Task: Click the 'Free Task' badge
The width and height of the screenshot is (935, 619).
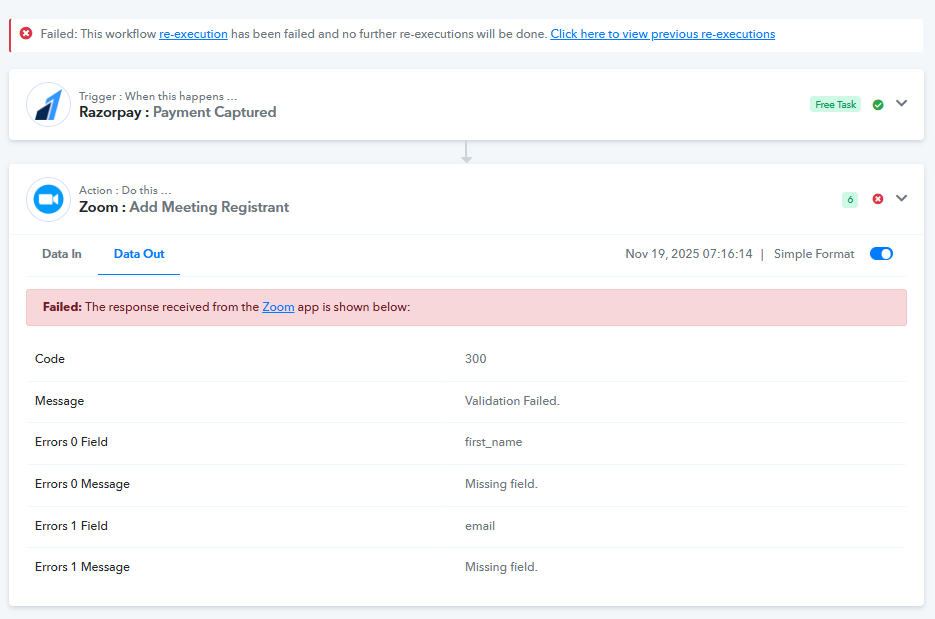Action: point(835,104)
